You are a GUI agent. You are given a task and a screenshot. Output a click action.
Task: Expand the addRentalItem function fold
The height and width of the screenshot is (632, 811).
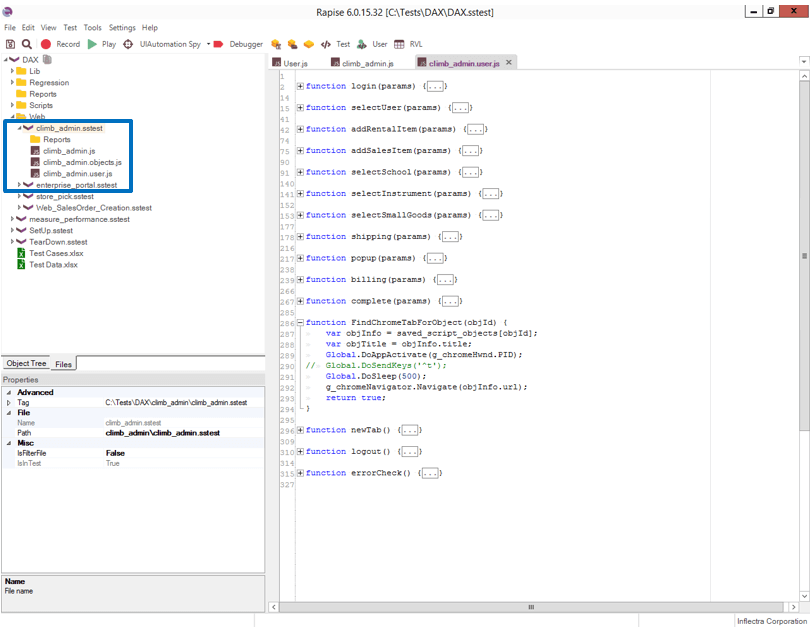click(x=300, y=129)
